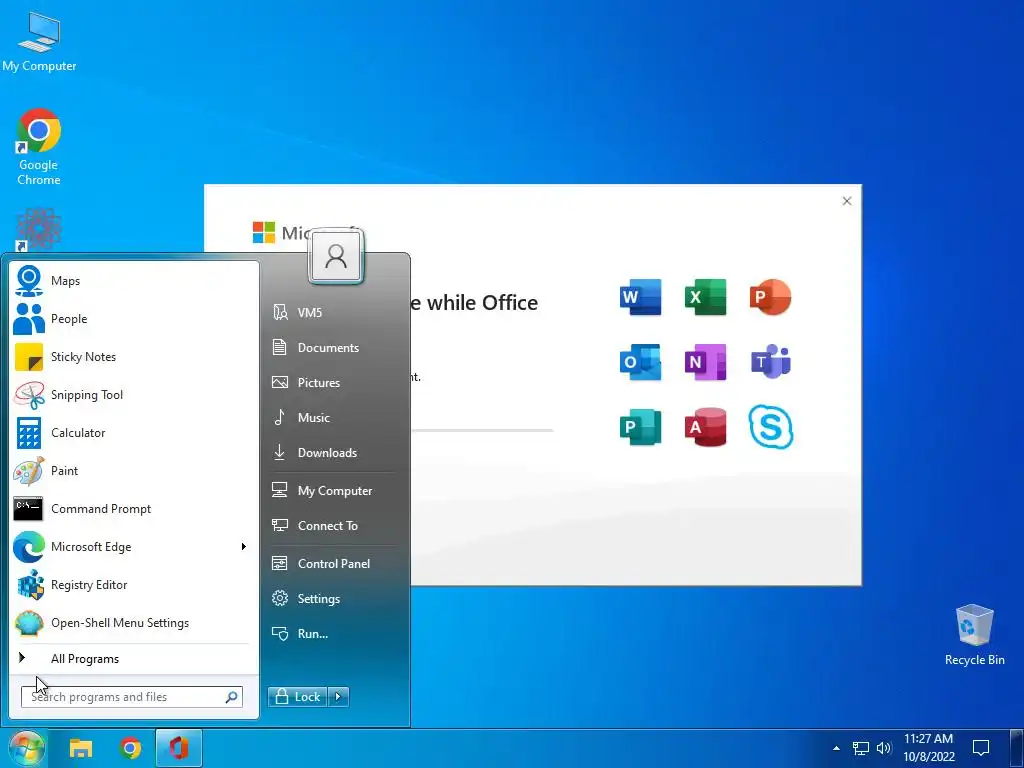The image size is (1024, 768).
Task: Open Registry Editor
Action: (x=134, y=584)
